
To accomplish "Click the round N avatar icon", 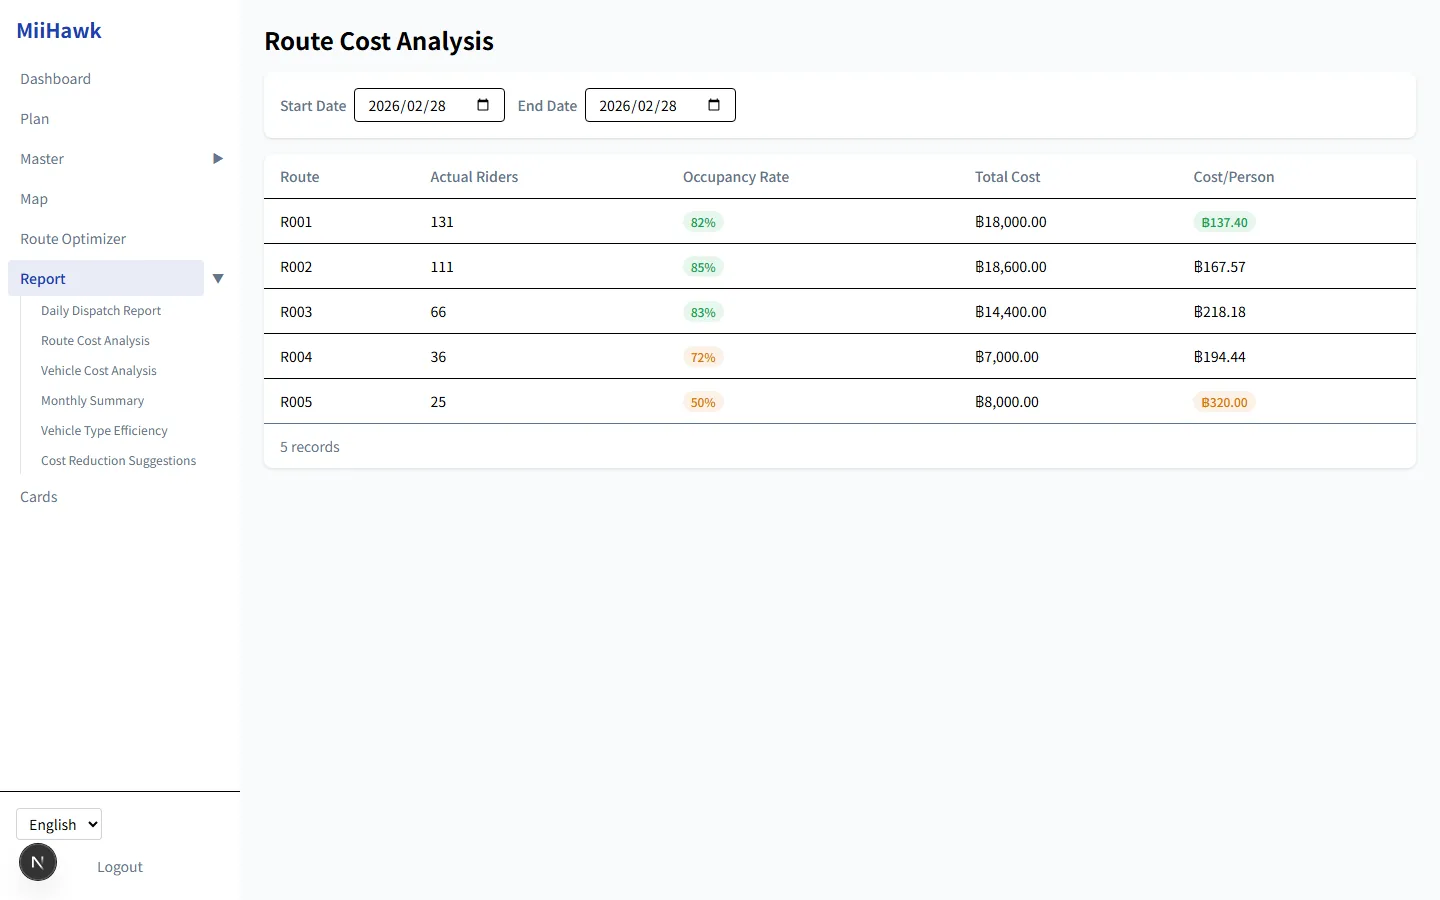I will click(38, 862).
